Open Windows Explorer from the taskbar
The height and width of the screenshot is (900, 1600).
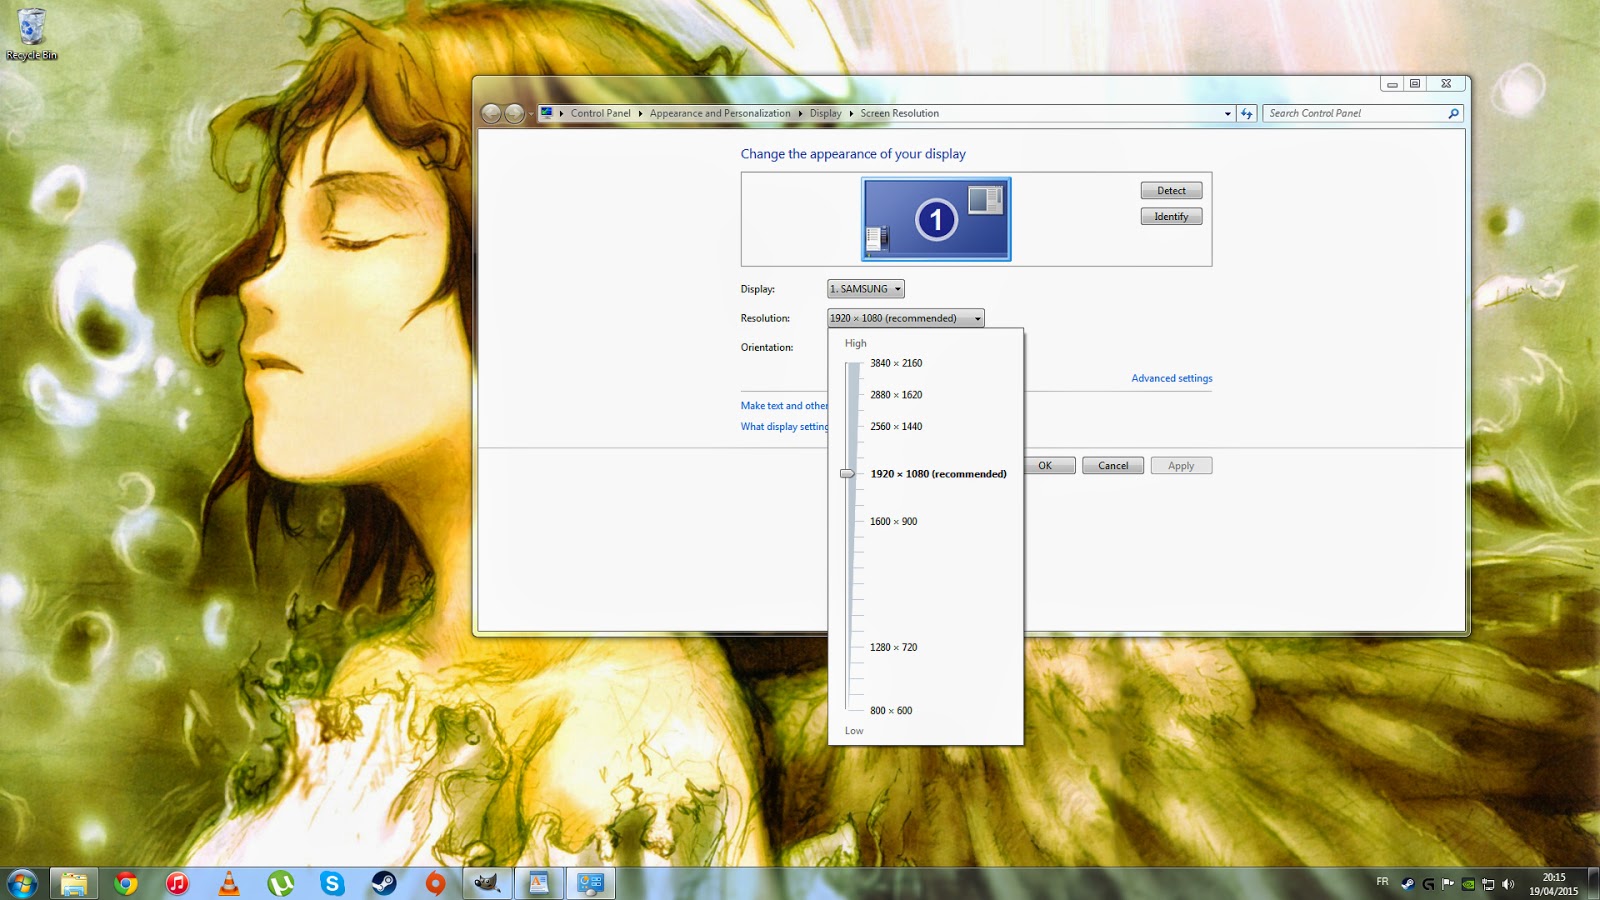[x=74, y=883]
